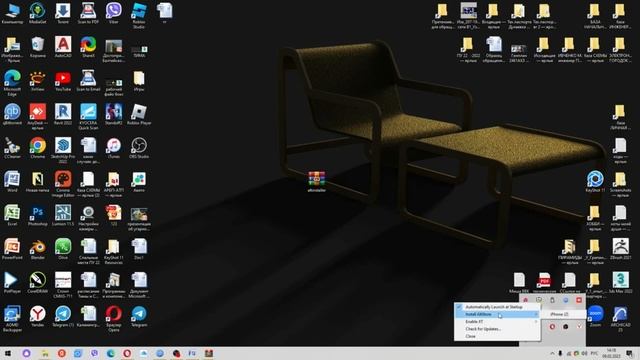This screenshot has height=360, width=640.
Task: Select the Yandex browser desktop icon
Action: [38, 317]
